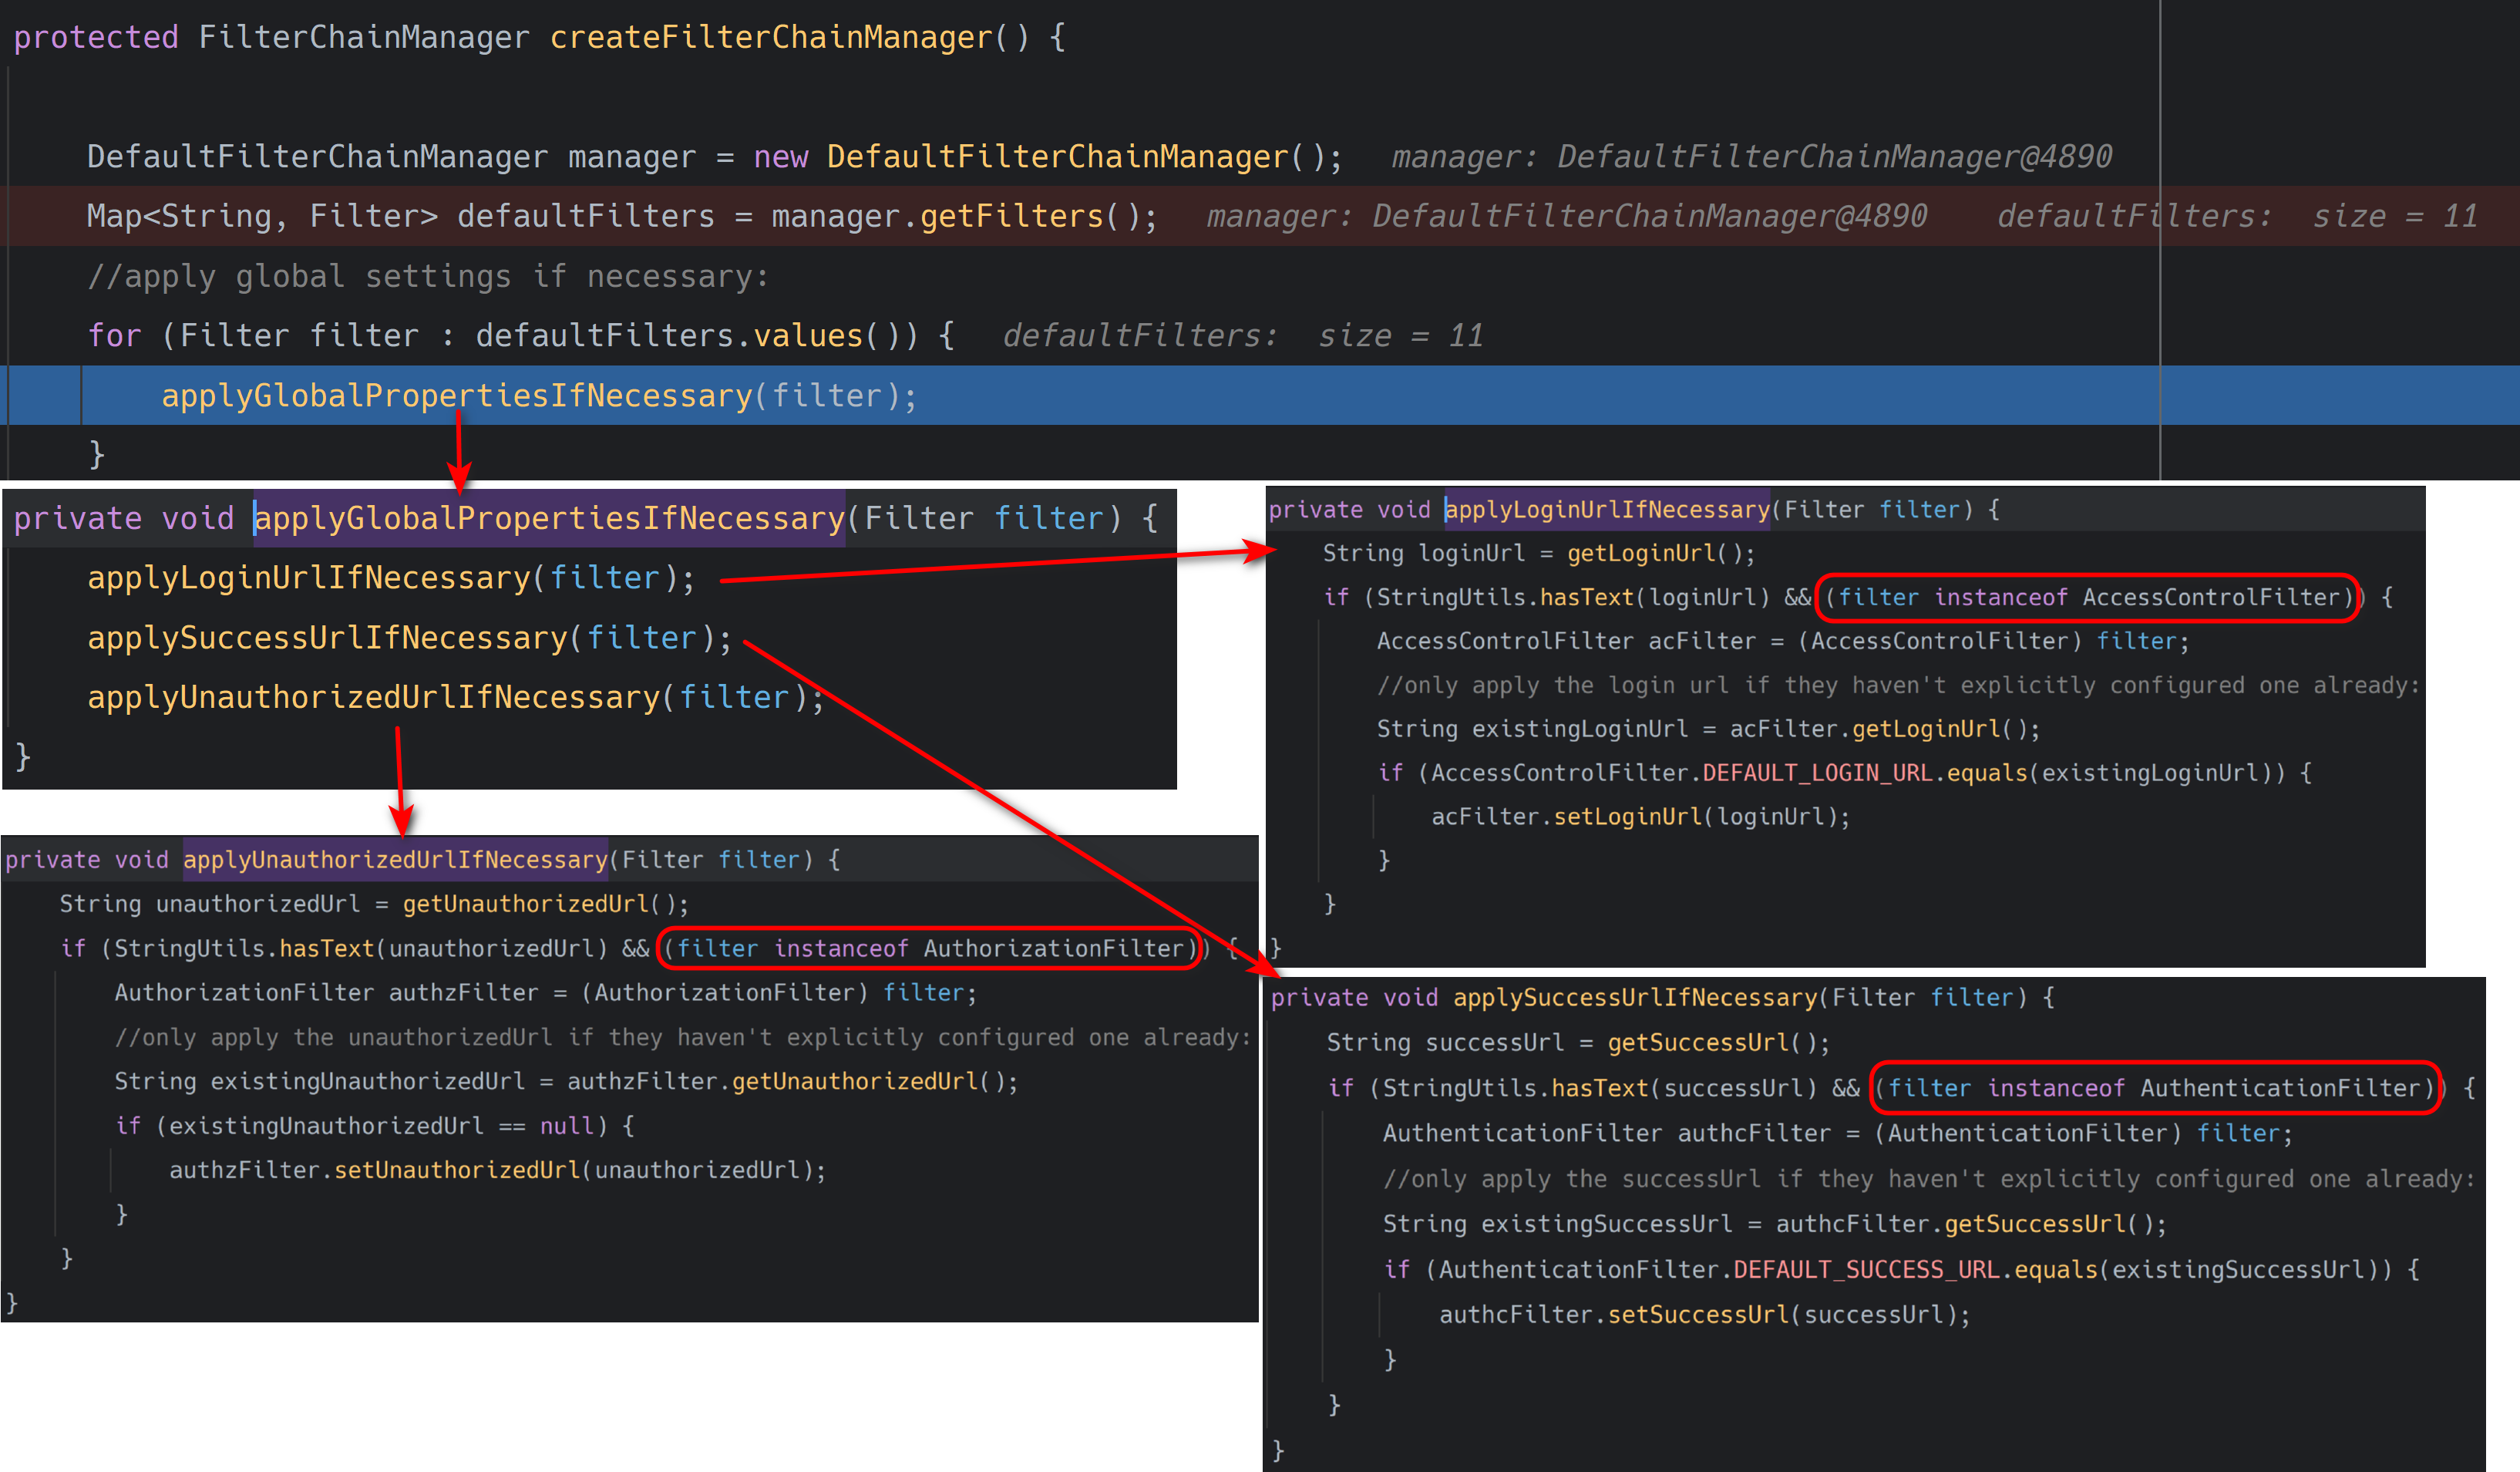The image size is (2520, 1472).
Task: Click the applySuccessUrlIfNecessary(filter); call statement
Action: point(410,638)
